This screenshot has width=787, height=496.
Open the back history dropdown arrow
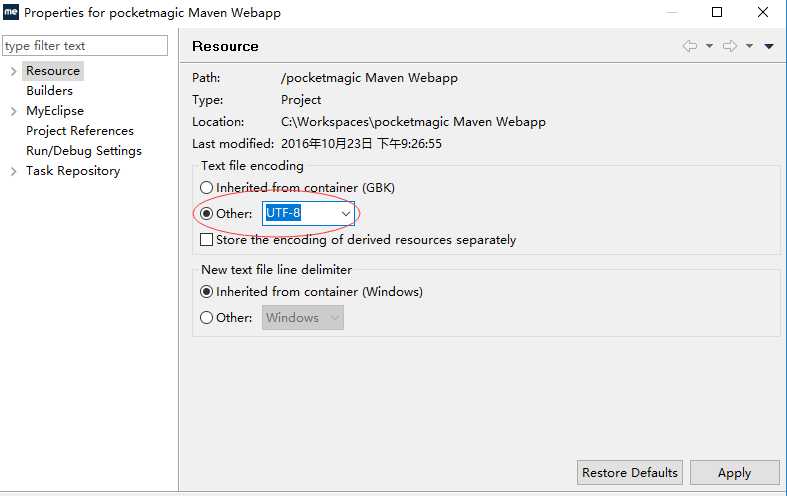click(x=709, y=46)
